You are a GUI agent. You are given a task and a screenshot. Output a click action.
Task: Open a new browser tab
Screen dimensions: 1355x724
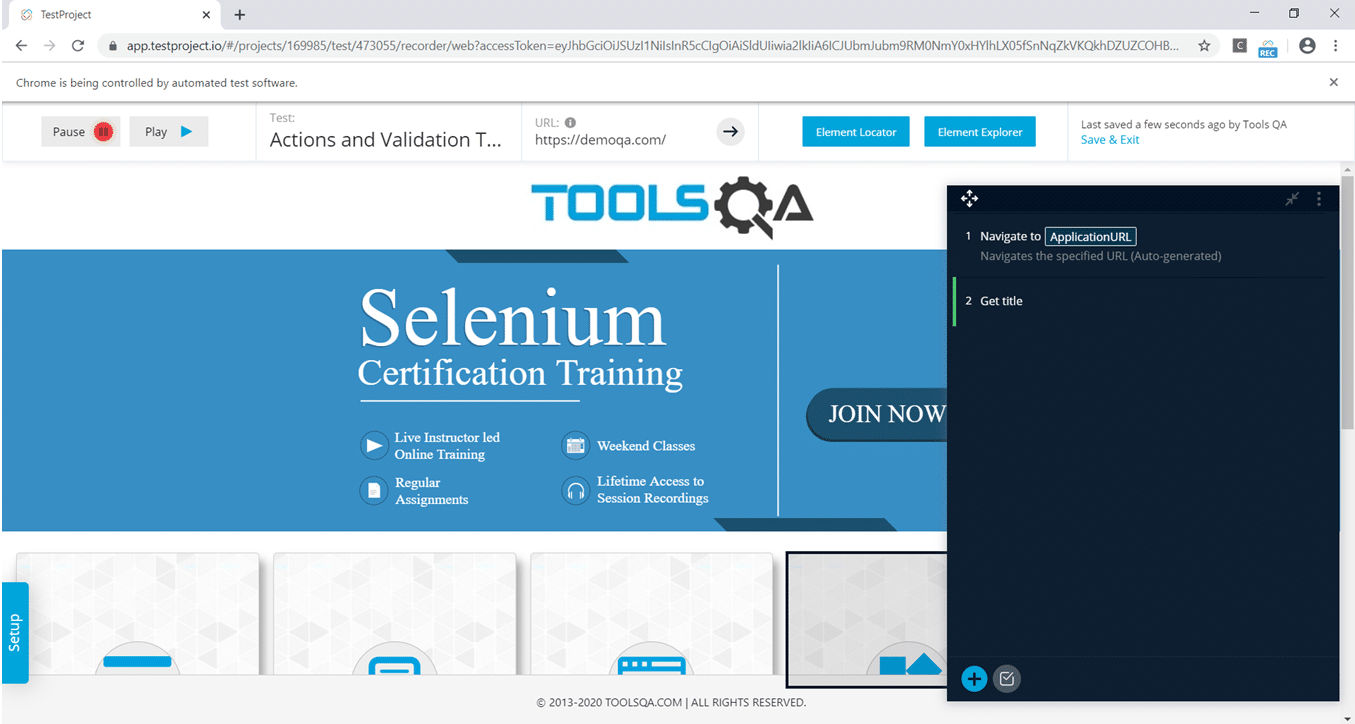(x=240, y=15)
